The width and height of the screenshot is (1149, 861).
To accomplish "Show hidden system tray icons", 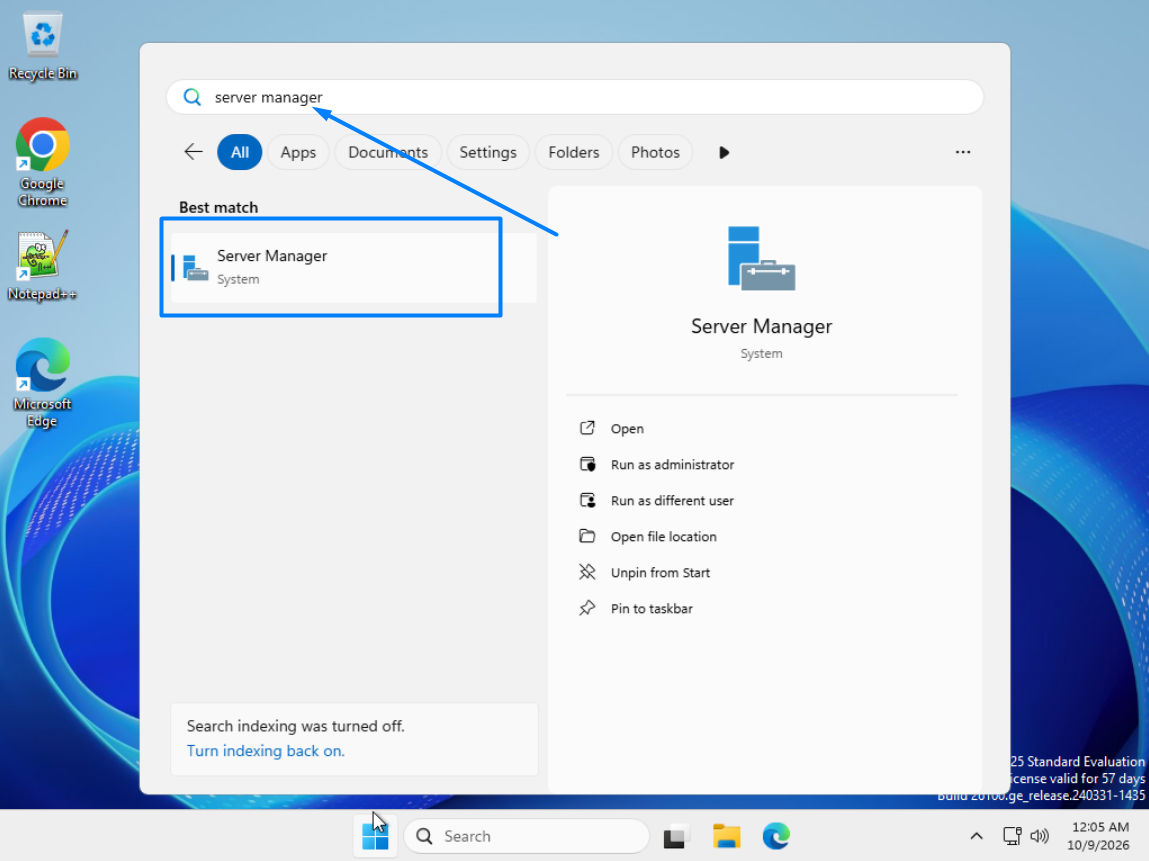I will pyautogui.click(x=976, y=836).
